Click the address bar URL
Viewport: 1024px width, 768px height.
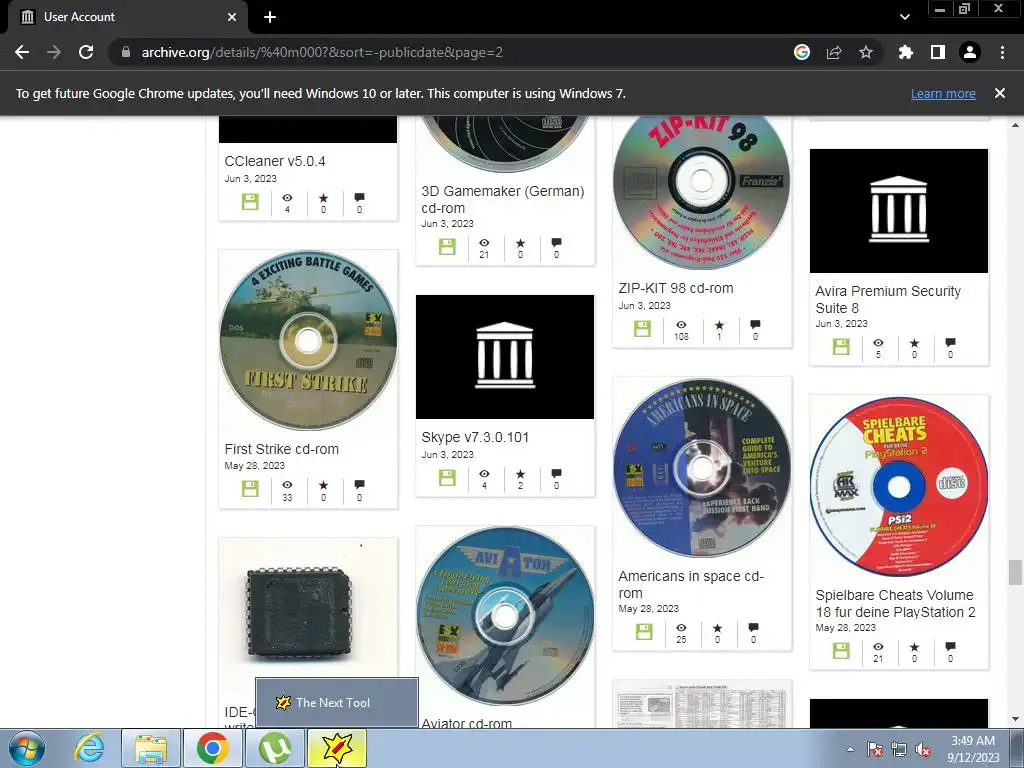[x=322, y=52]
